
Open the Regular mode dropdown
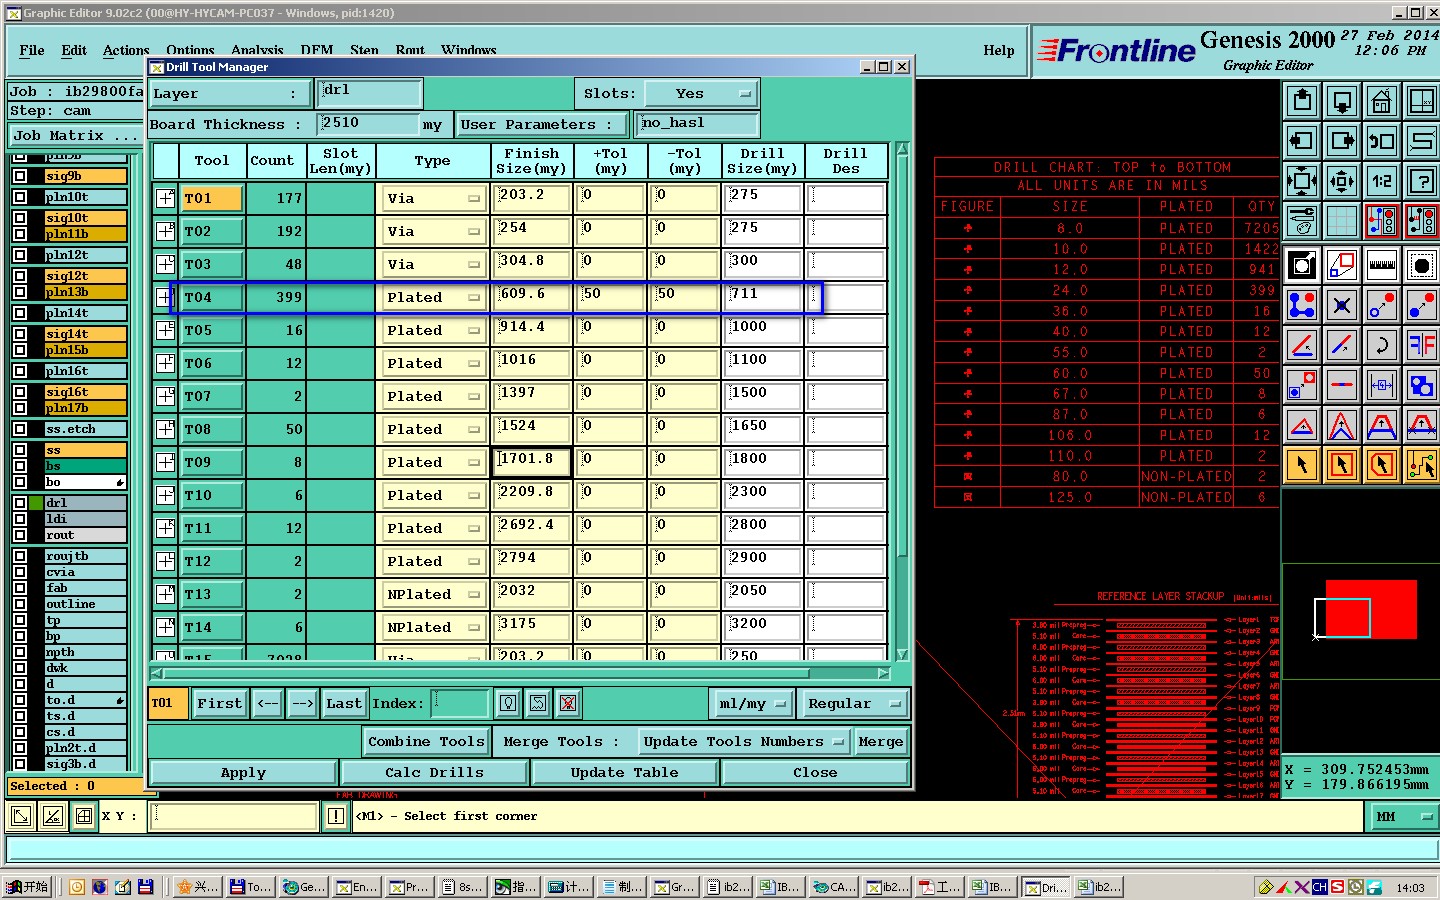(x=854, y=704)
